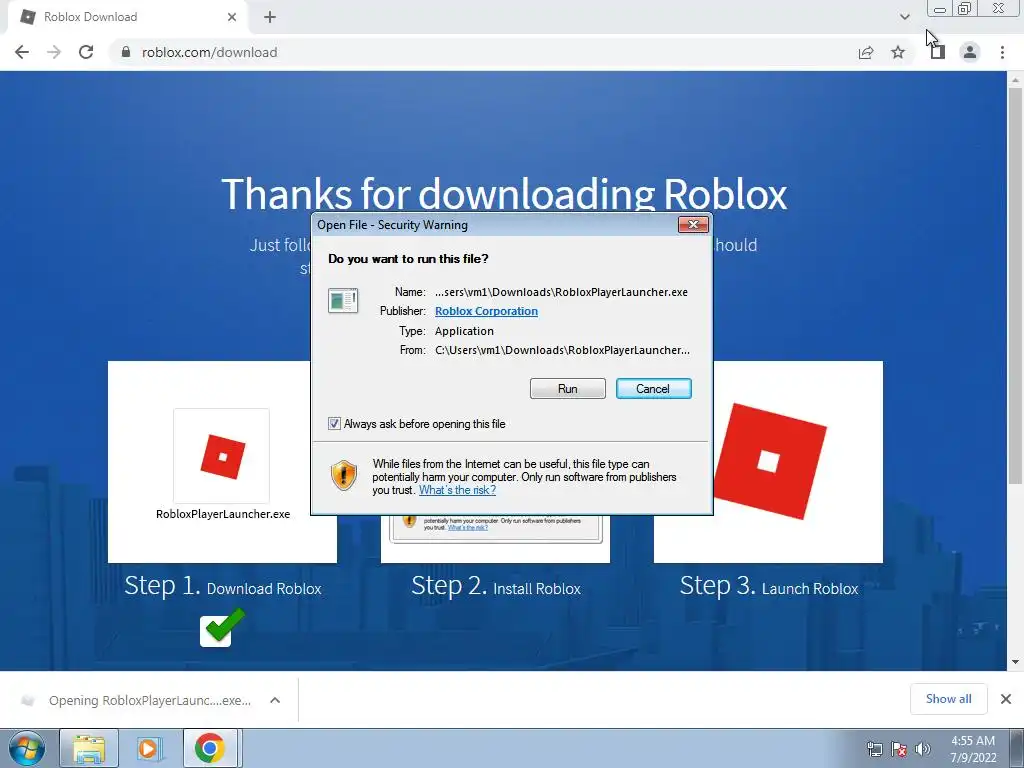
Task: Click the Step 3 Launch Roblox text
Action: 769,586
